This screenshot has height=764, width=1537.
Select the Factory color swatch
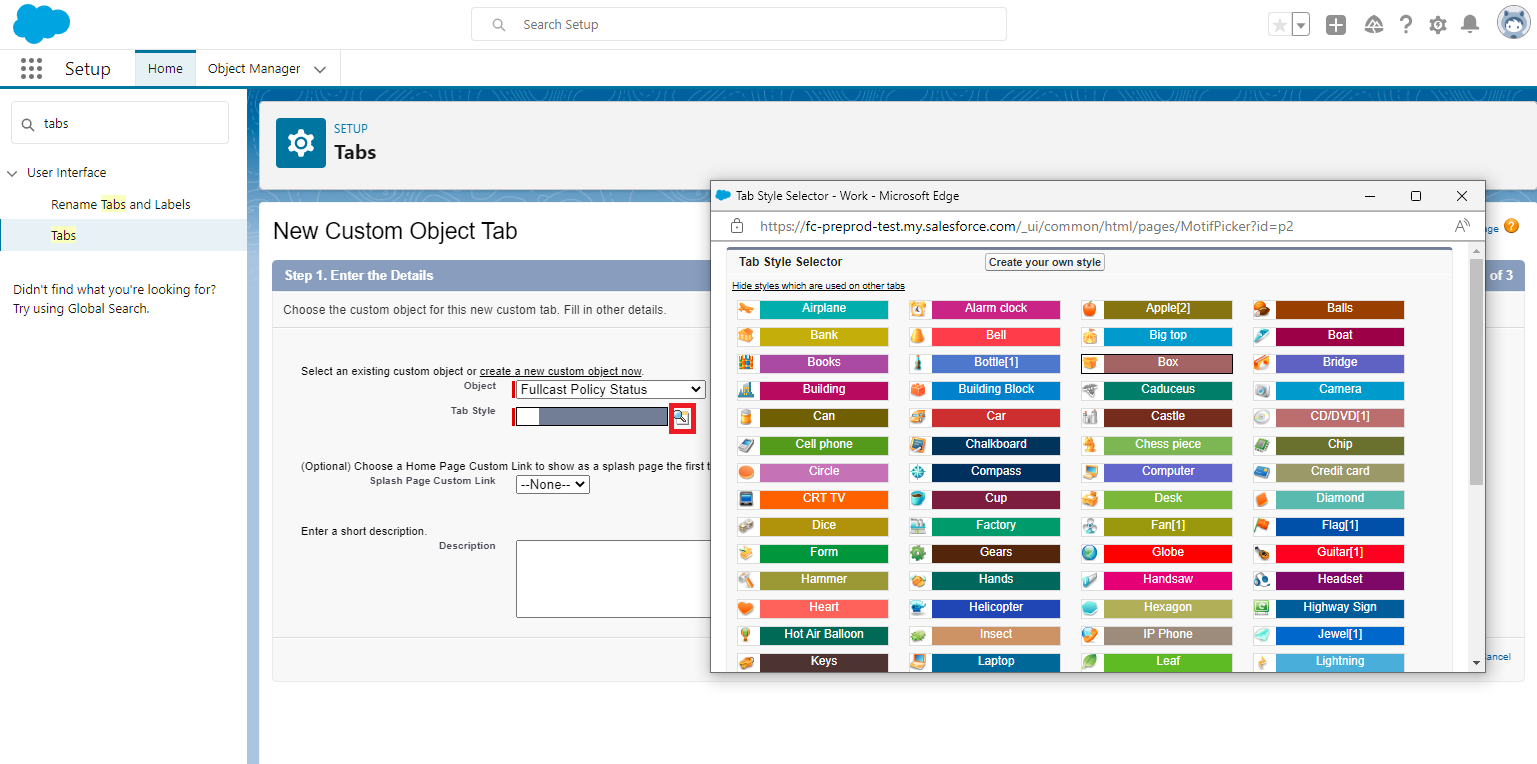click(996, 526)
